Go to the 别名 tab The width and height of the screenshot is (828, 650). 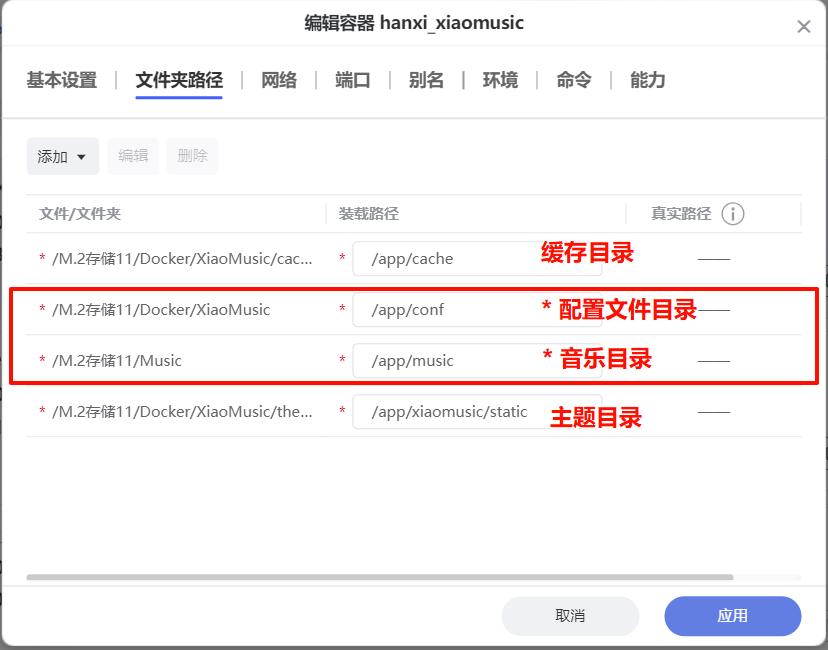click(426, 80)
